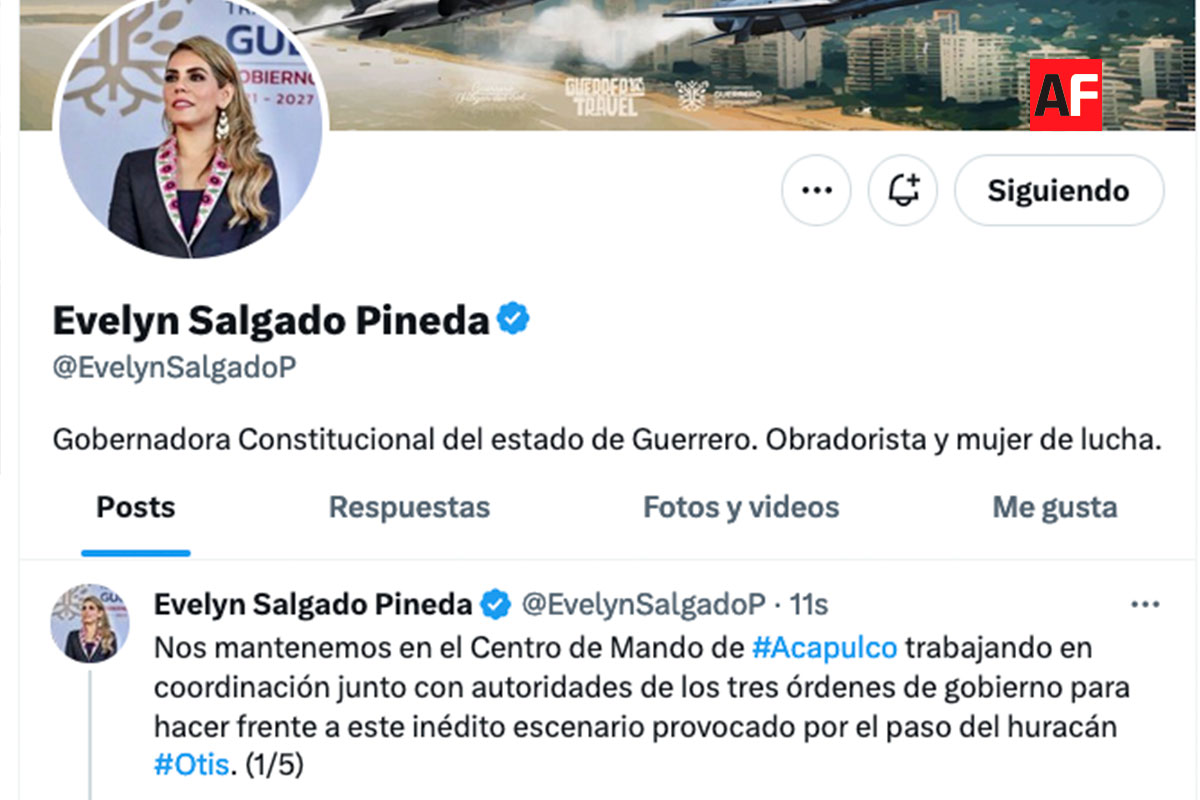Click the #Acapulco hashtag link
The height and width of the screenshot is (800, 1200).
tap(825, 648)
